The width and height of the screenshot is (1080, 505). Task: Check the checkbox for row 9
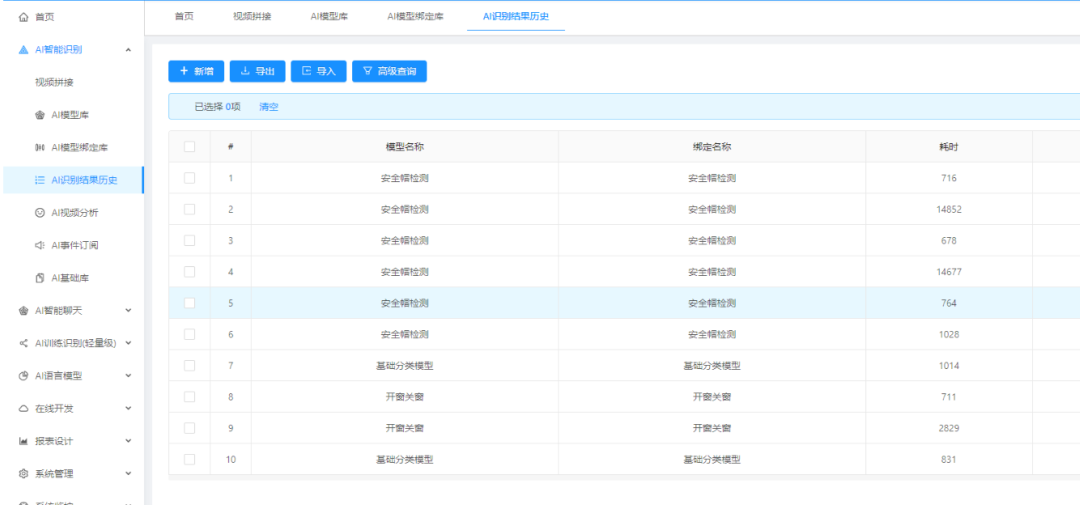pyautogui.click(x=189, y=428)
